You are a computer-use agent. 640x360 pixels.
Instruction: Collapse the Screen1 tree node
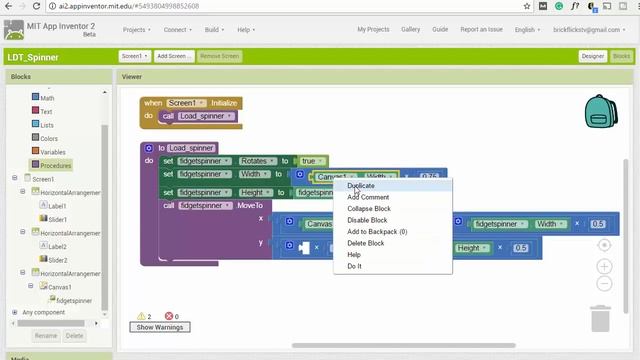click(x=15, y=178)
